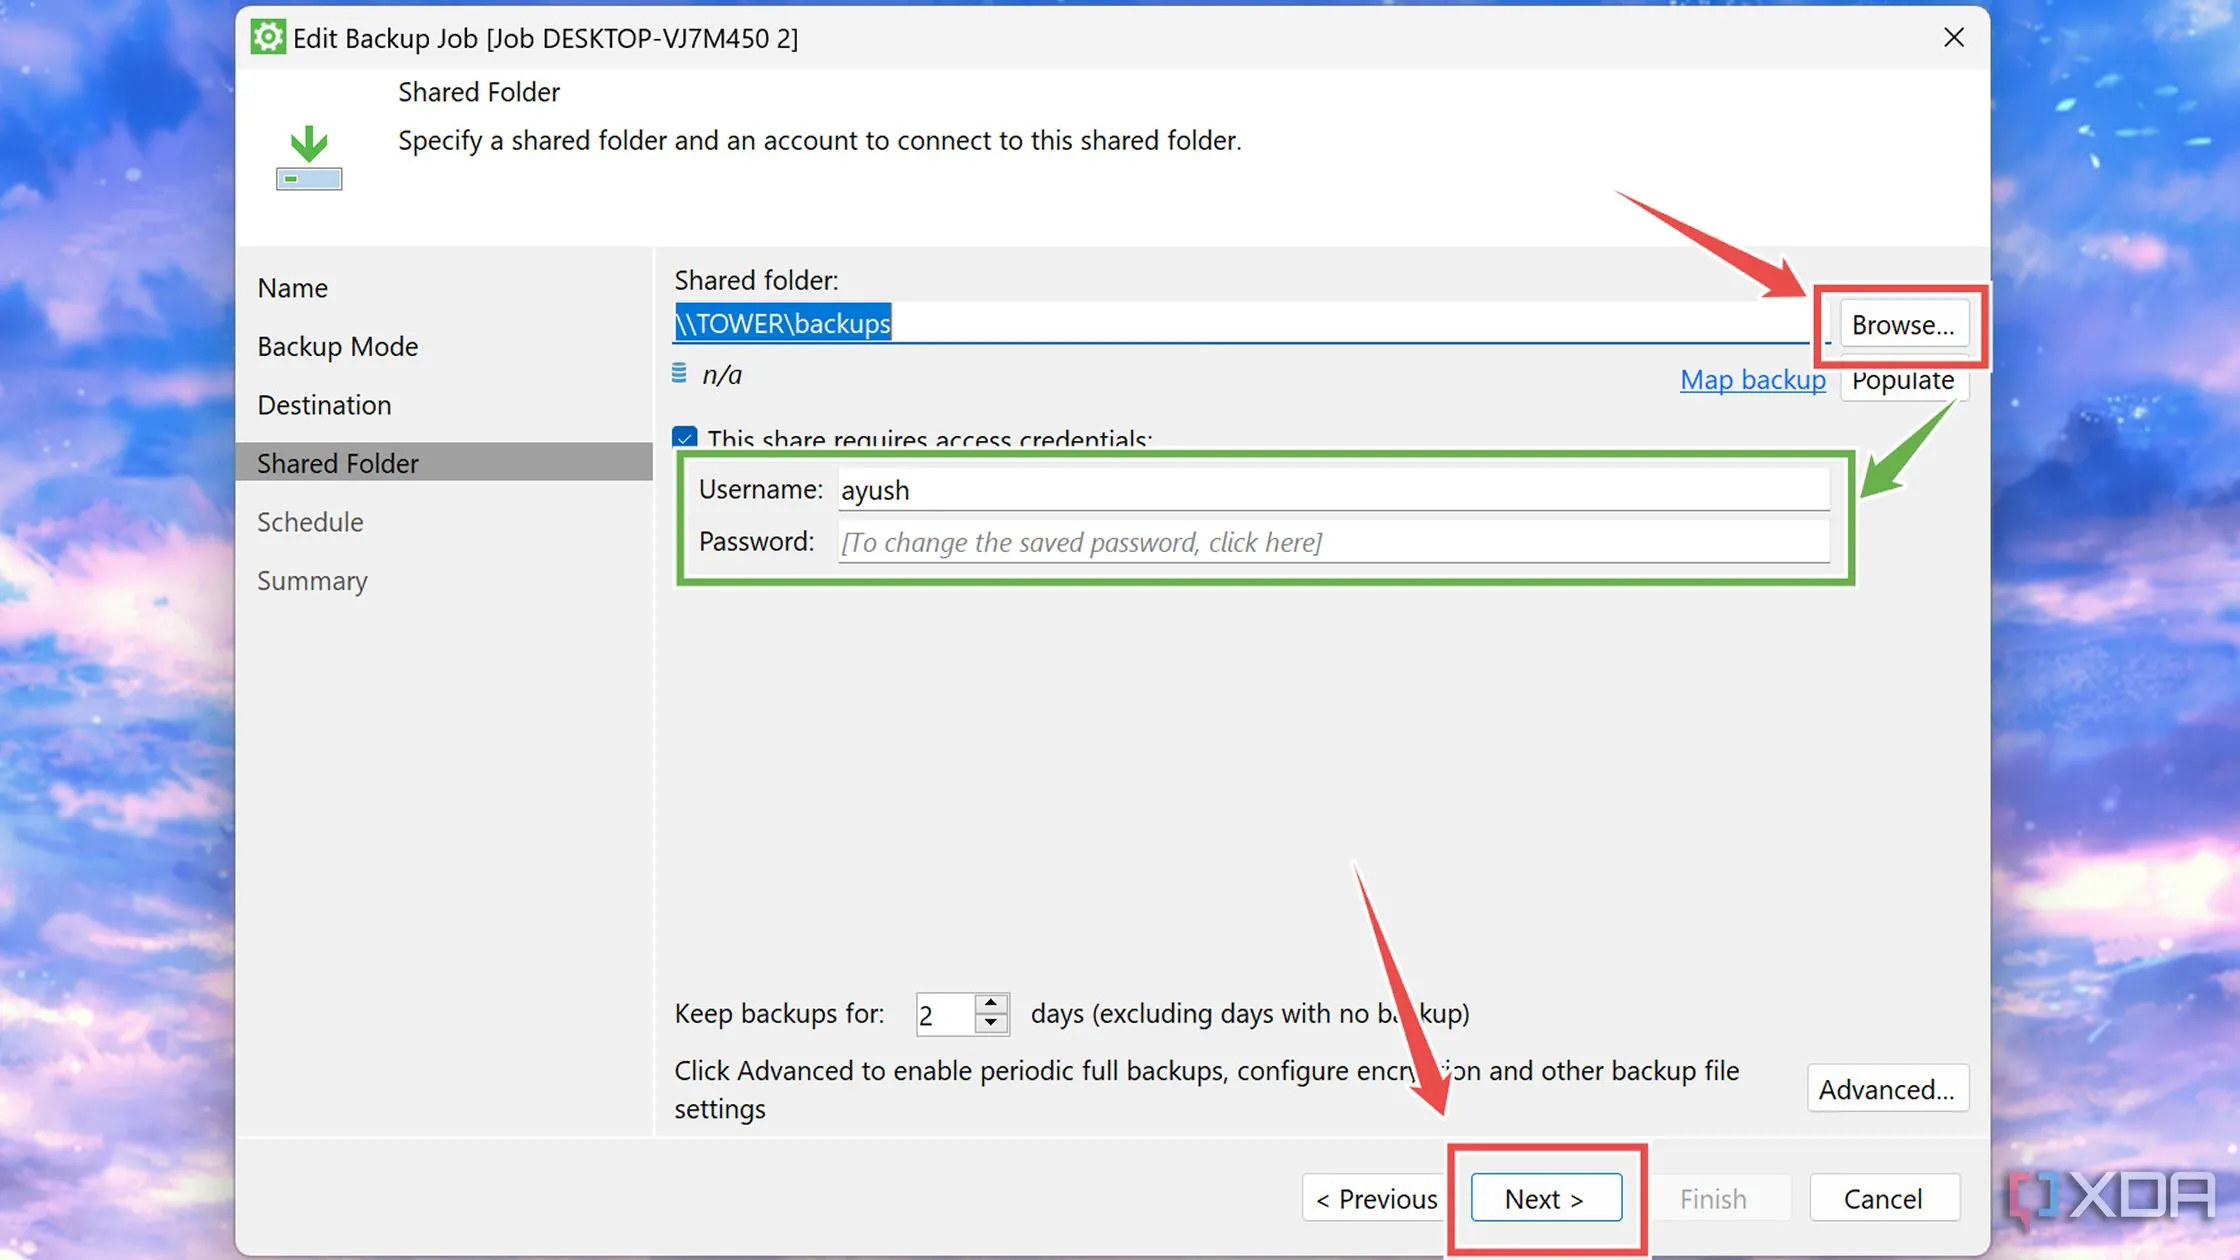Close the Edit Backup Job dialog
Image resolution: width=2240 pixels, height=1260 pixels.
point(1953,38)
